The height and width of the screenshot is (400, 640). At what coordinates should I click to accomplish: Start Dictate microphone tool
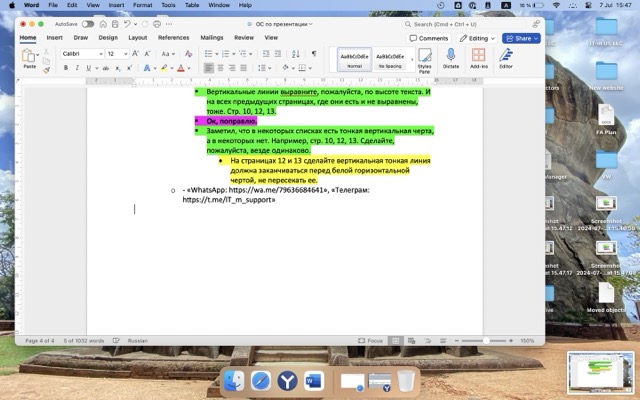[451, 58]
